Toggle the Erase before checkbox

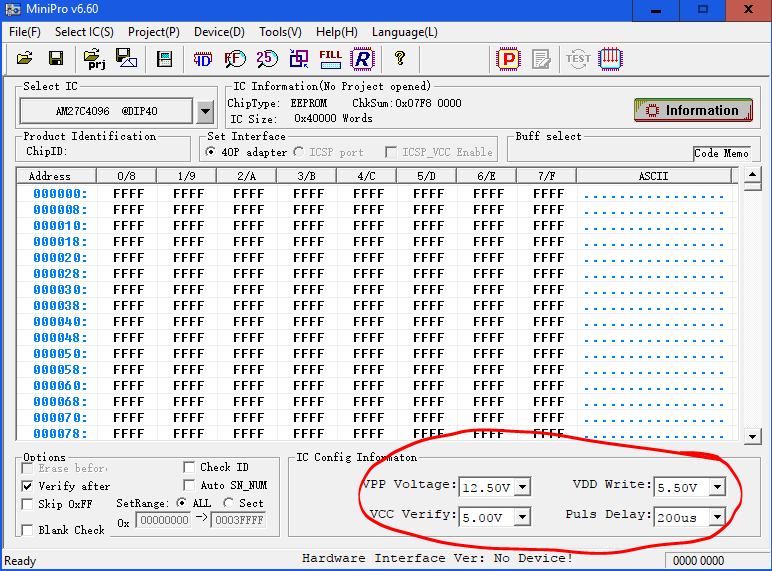click(28, 468)
